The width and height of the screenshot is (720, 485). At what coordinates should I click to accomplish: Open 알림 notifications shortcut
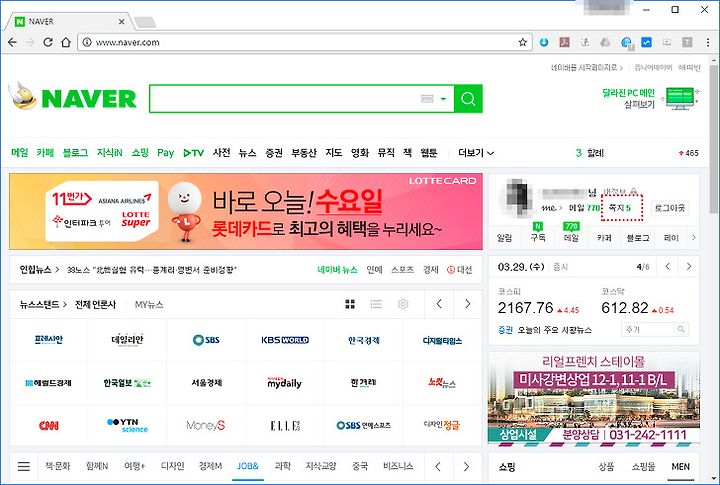point(504,237)
